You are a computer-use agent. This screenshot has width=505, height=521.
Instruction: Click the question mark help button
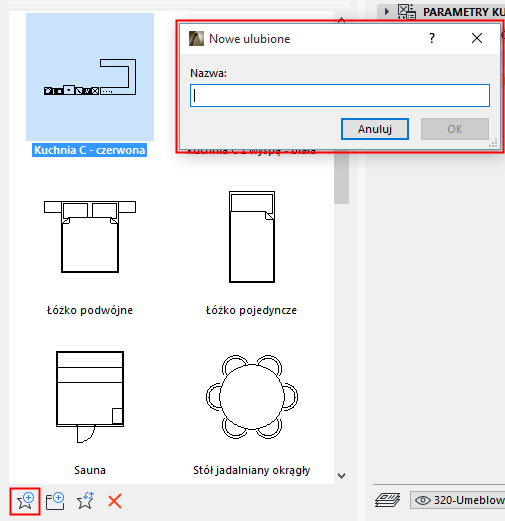pyautogui.click(x=432, y=38)
